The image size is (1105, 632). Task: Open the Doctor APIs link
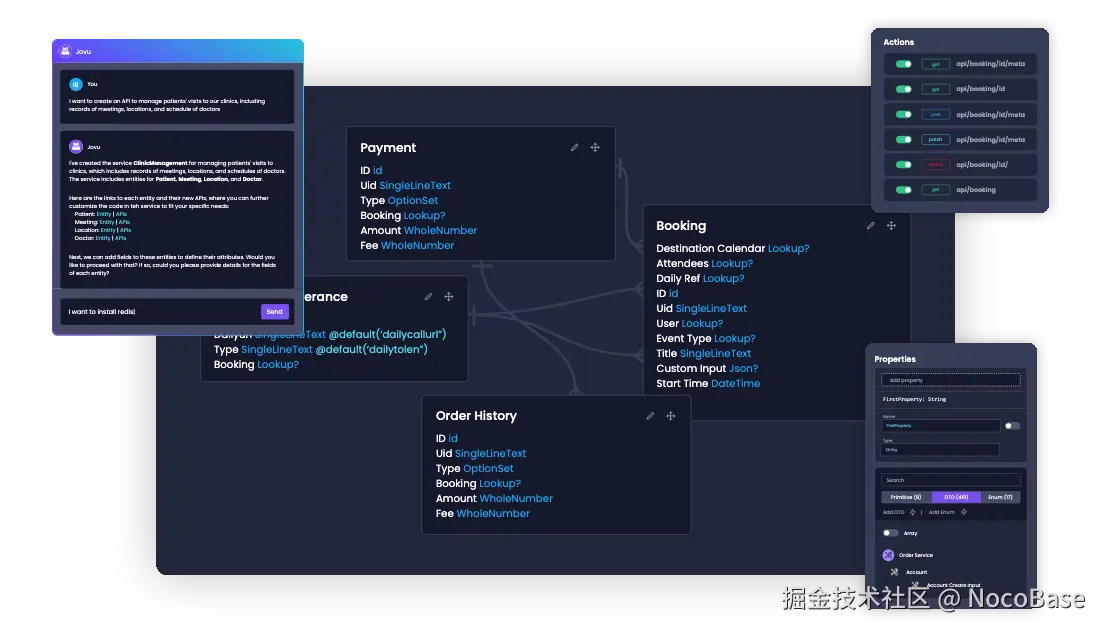(121, 238)
